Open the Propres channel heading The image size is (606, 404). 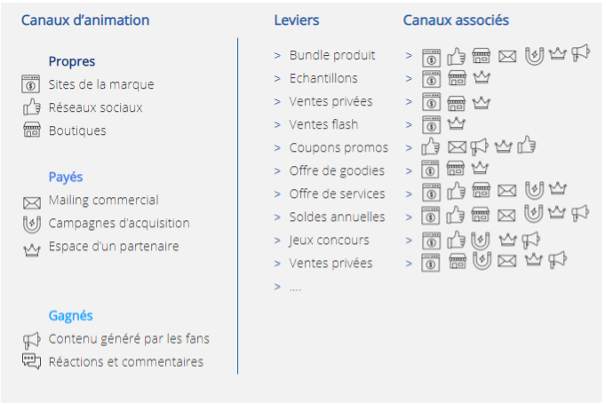[x=72, y=61]
